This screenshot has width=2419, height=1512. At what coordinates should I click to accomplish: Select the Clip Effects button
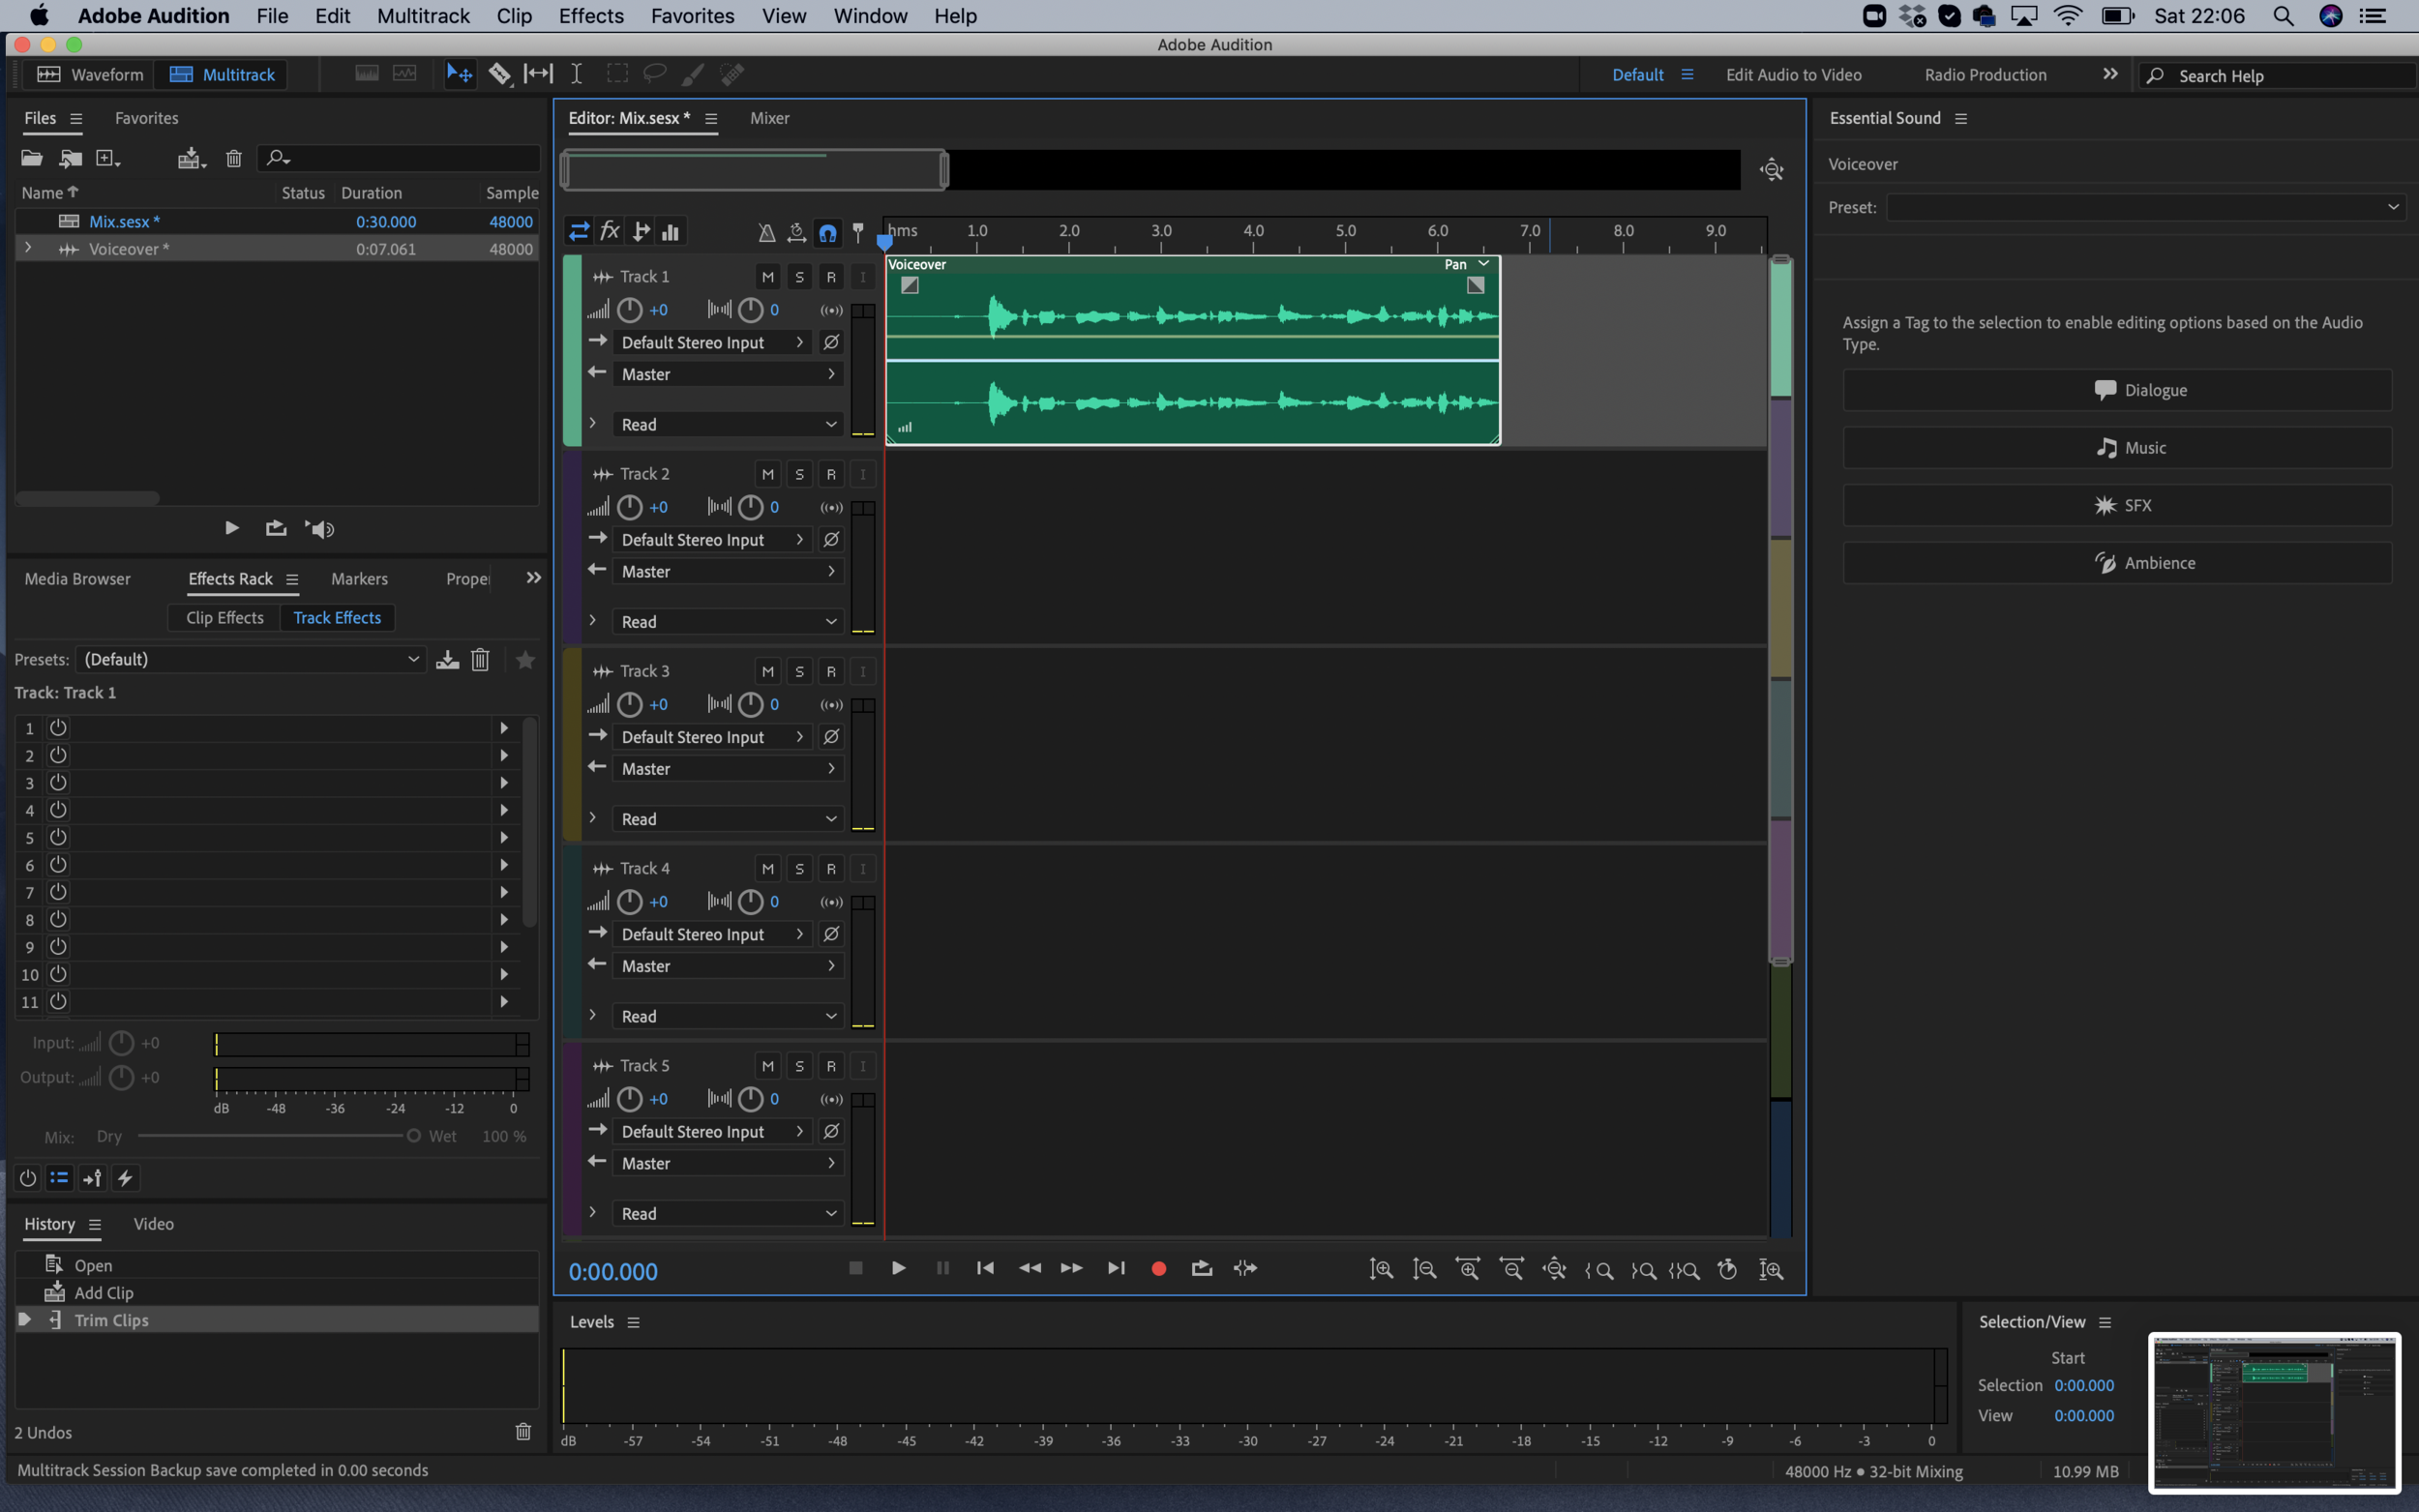point(224,618)
